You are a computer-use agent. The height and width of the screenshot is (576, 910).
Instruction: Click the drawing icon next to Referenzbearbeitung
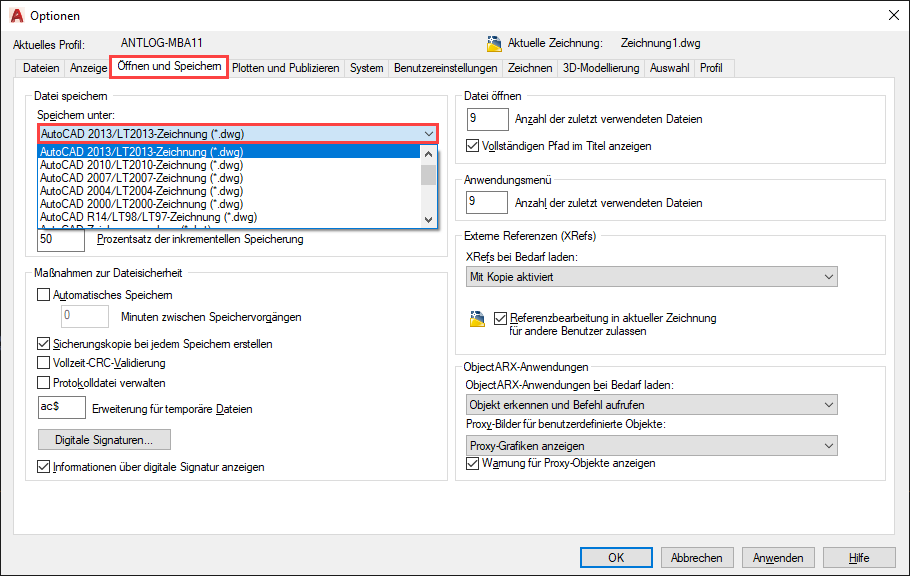(477, 319)
